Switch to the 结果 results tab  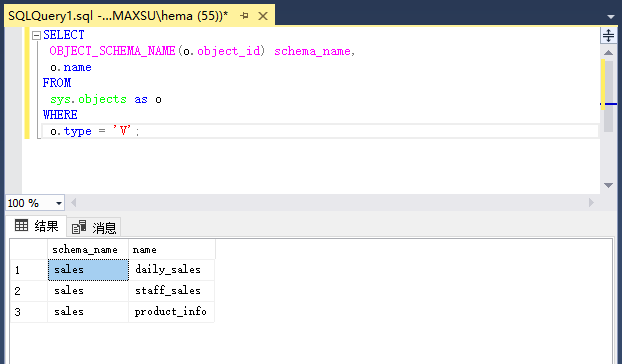pyautogui.click(x=36, y=226)
